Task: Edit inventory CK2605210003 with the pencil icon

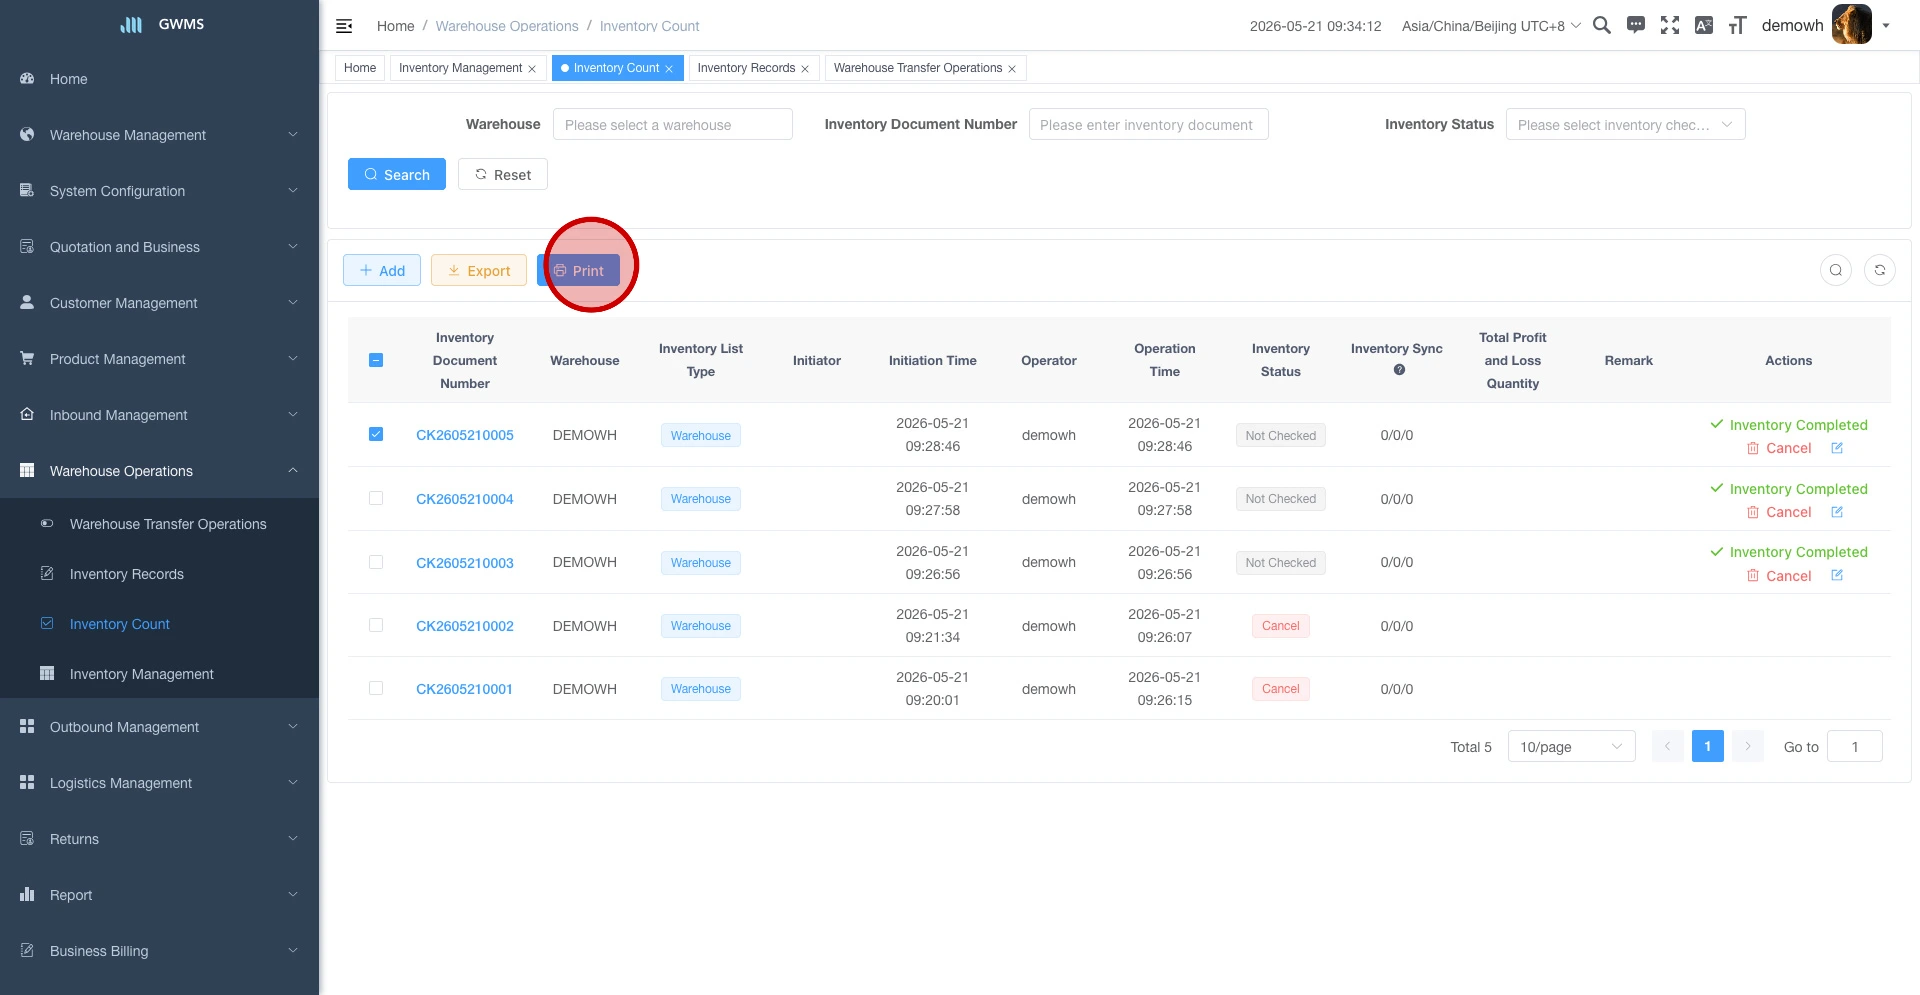Action: coord(1837,575)
